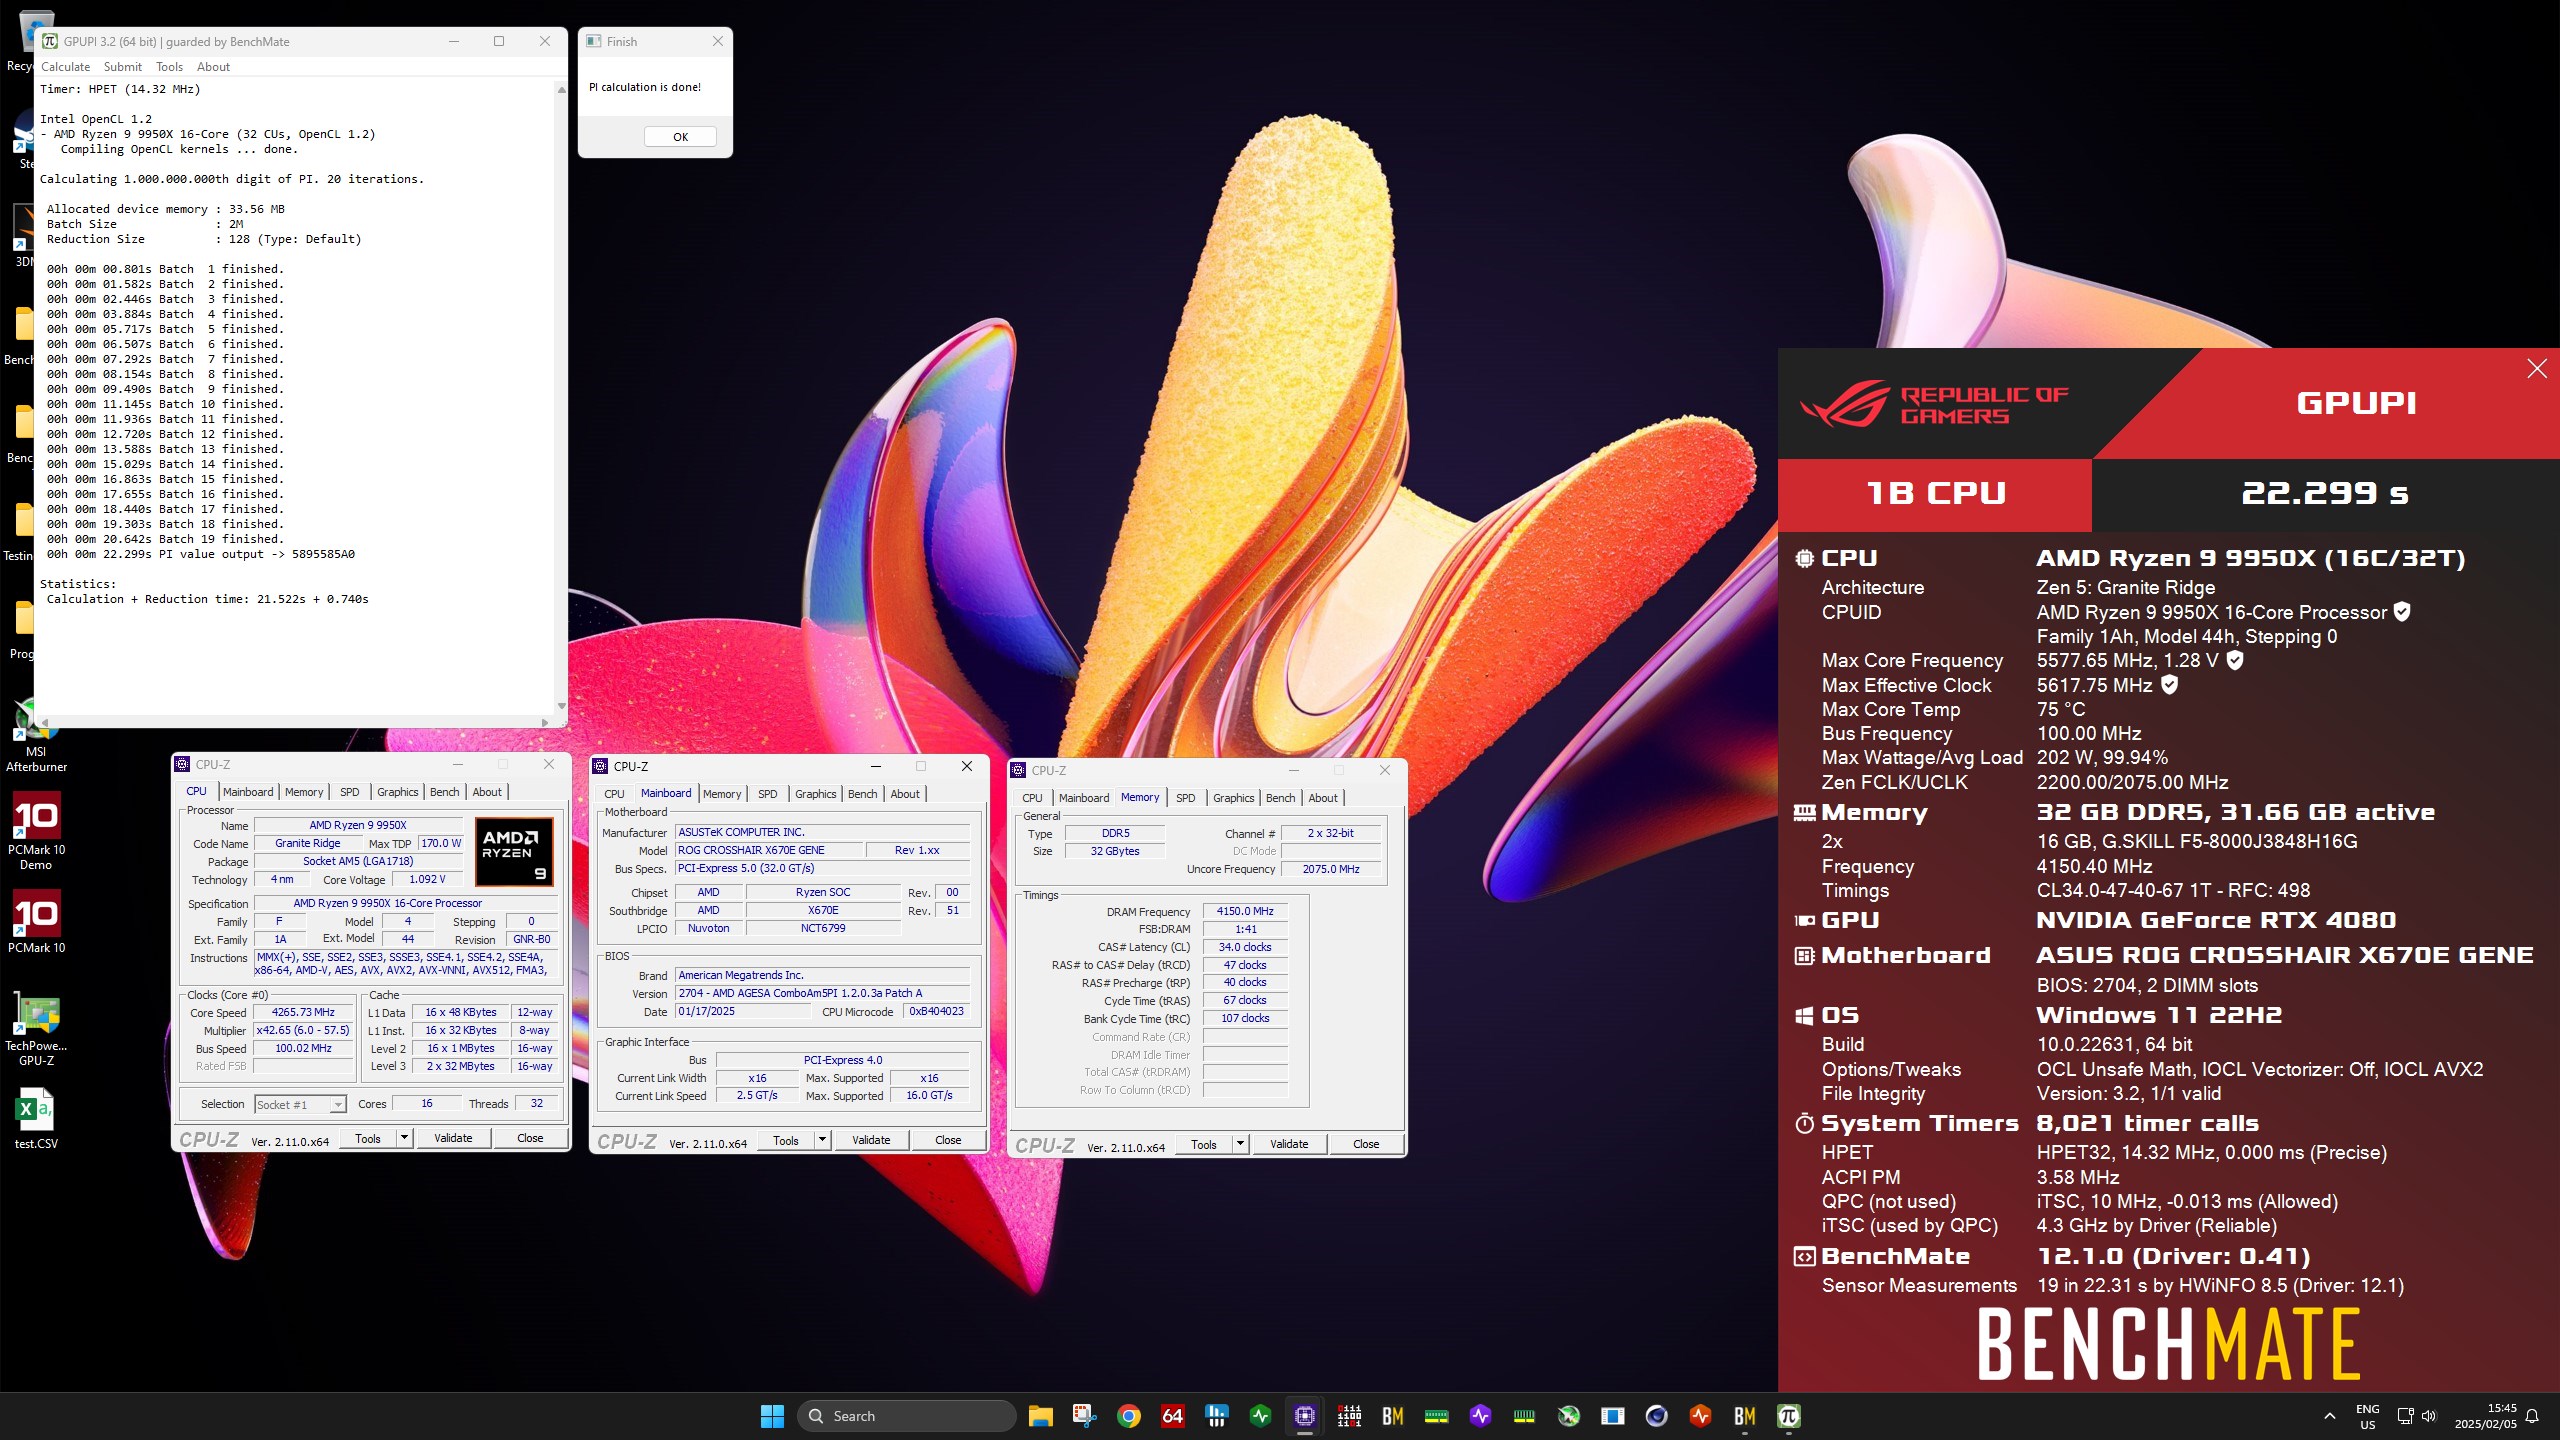
Task: Open the notification bell in system tray
Action: tap(2533, 1416)
